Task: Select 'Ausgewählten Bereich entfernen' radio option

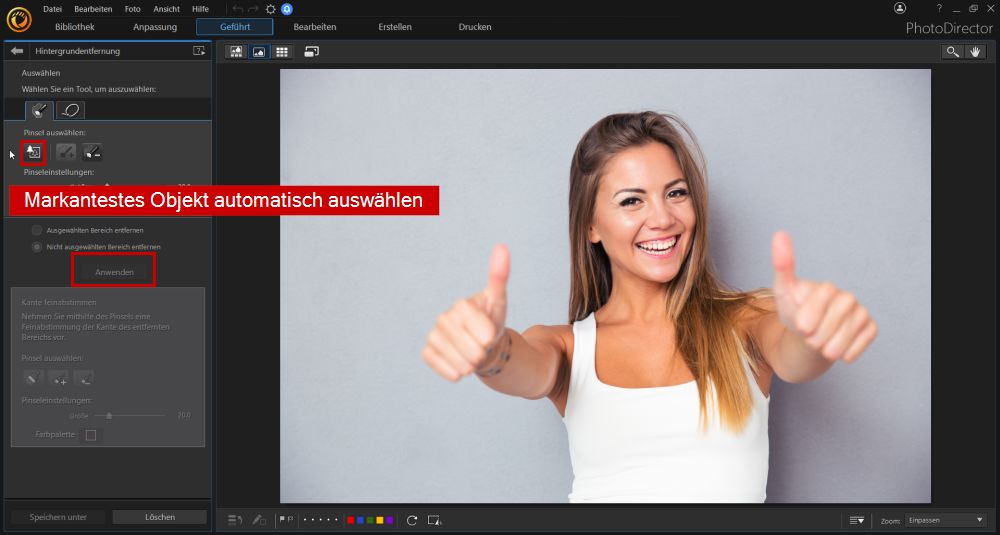Action: tap(37, 230)
